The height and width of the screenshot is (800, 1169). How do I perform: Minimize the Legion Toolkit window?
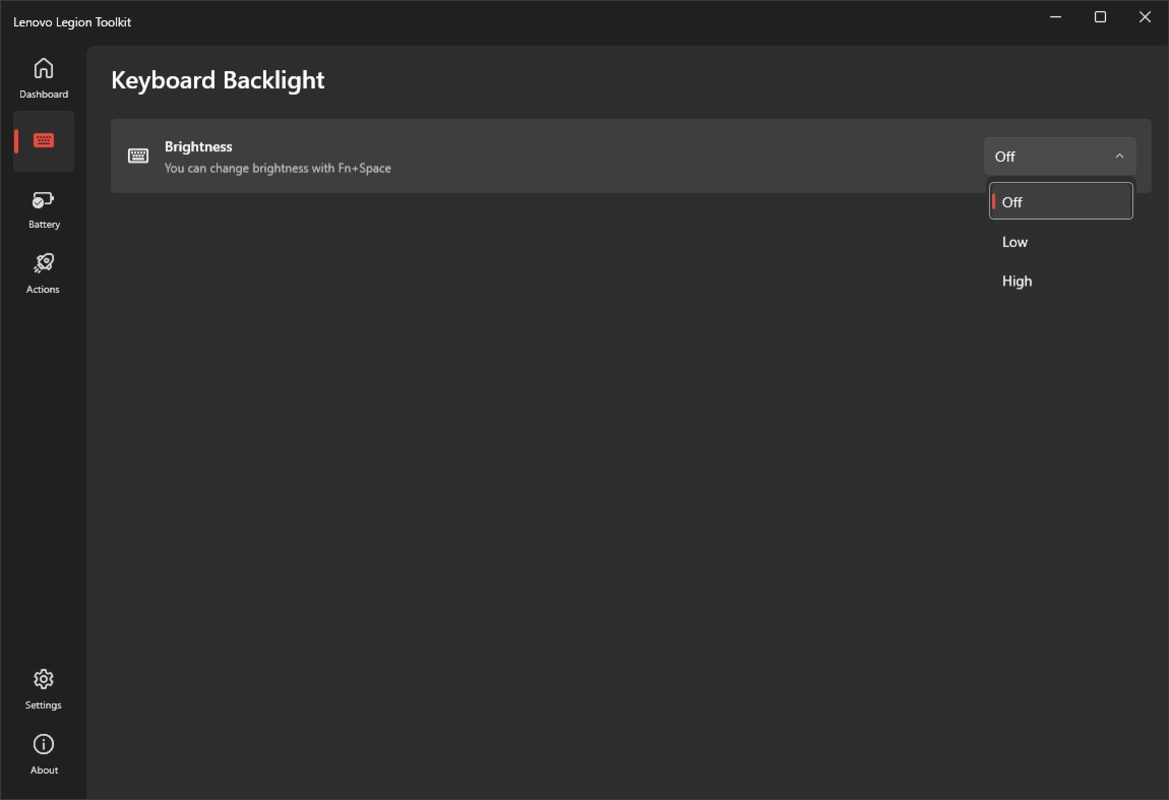(x=1056, y=17)
